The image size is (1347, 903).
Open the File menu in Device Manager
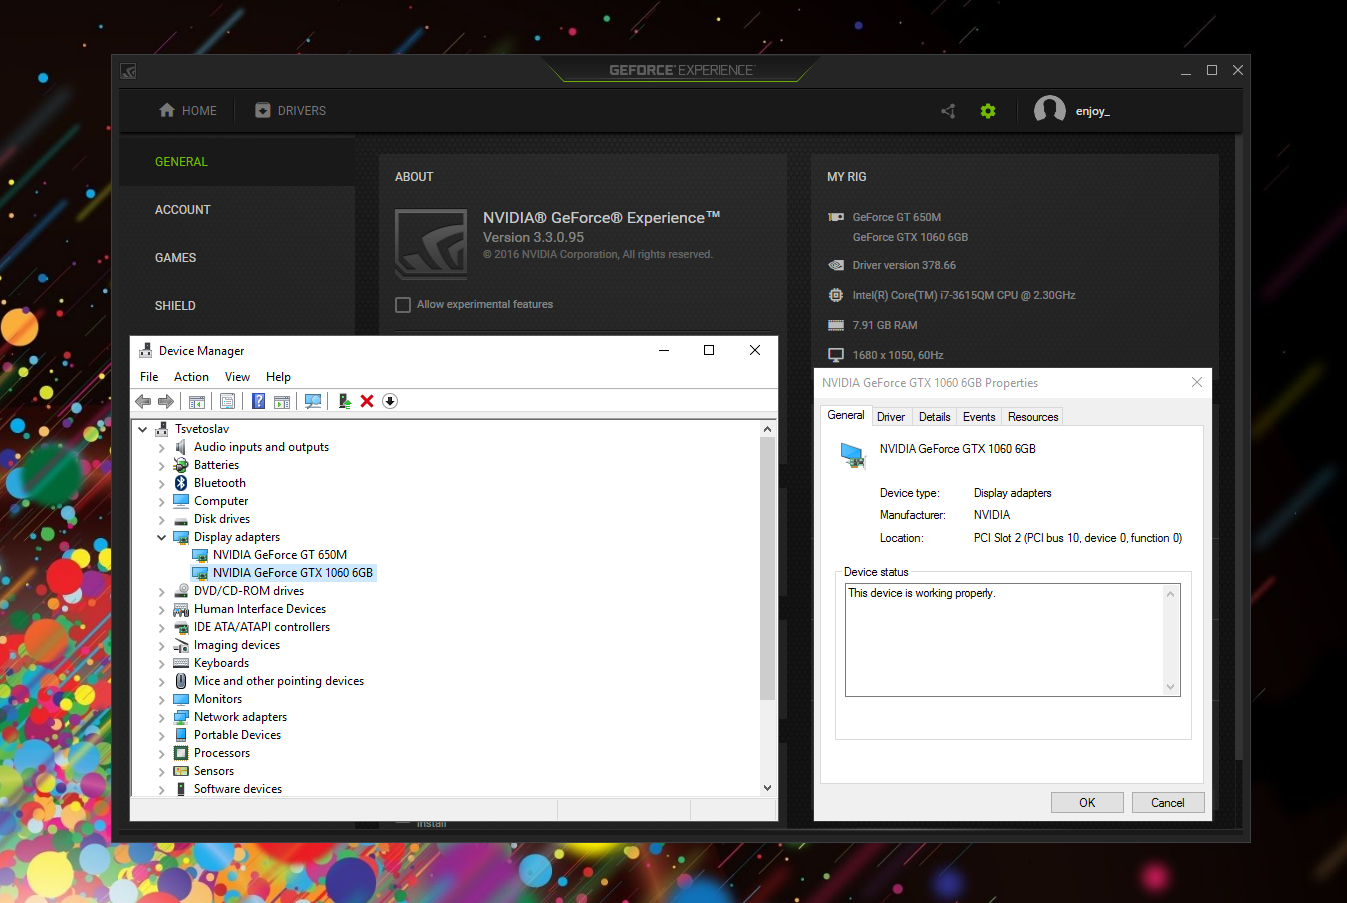coord(149,377)
